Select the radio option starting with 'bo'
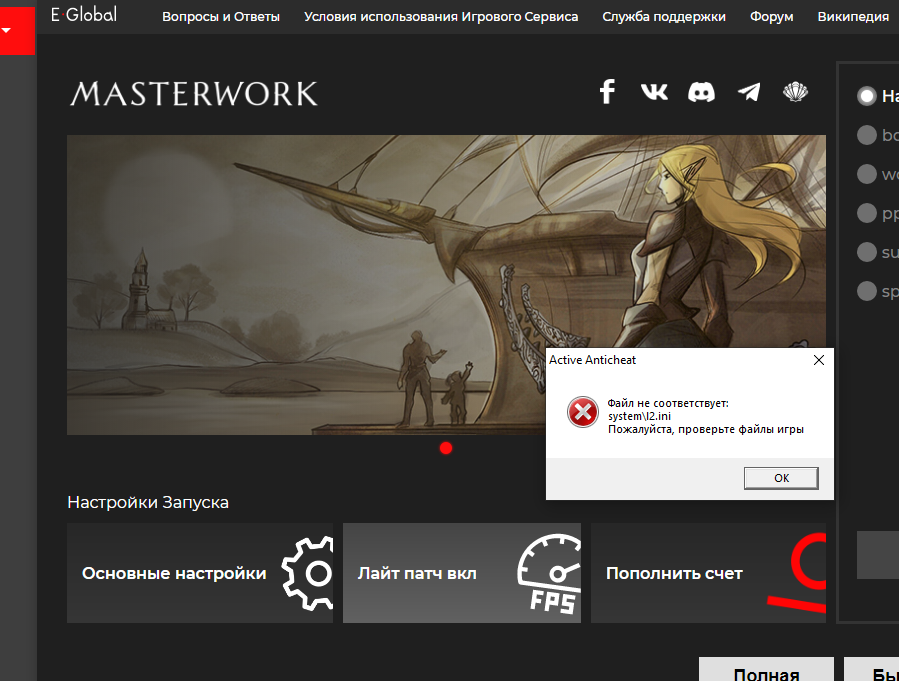Screen dimensions: 899x681 (x=866, y=135)
